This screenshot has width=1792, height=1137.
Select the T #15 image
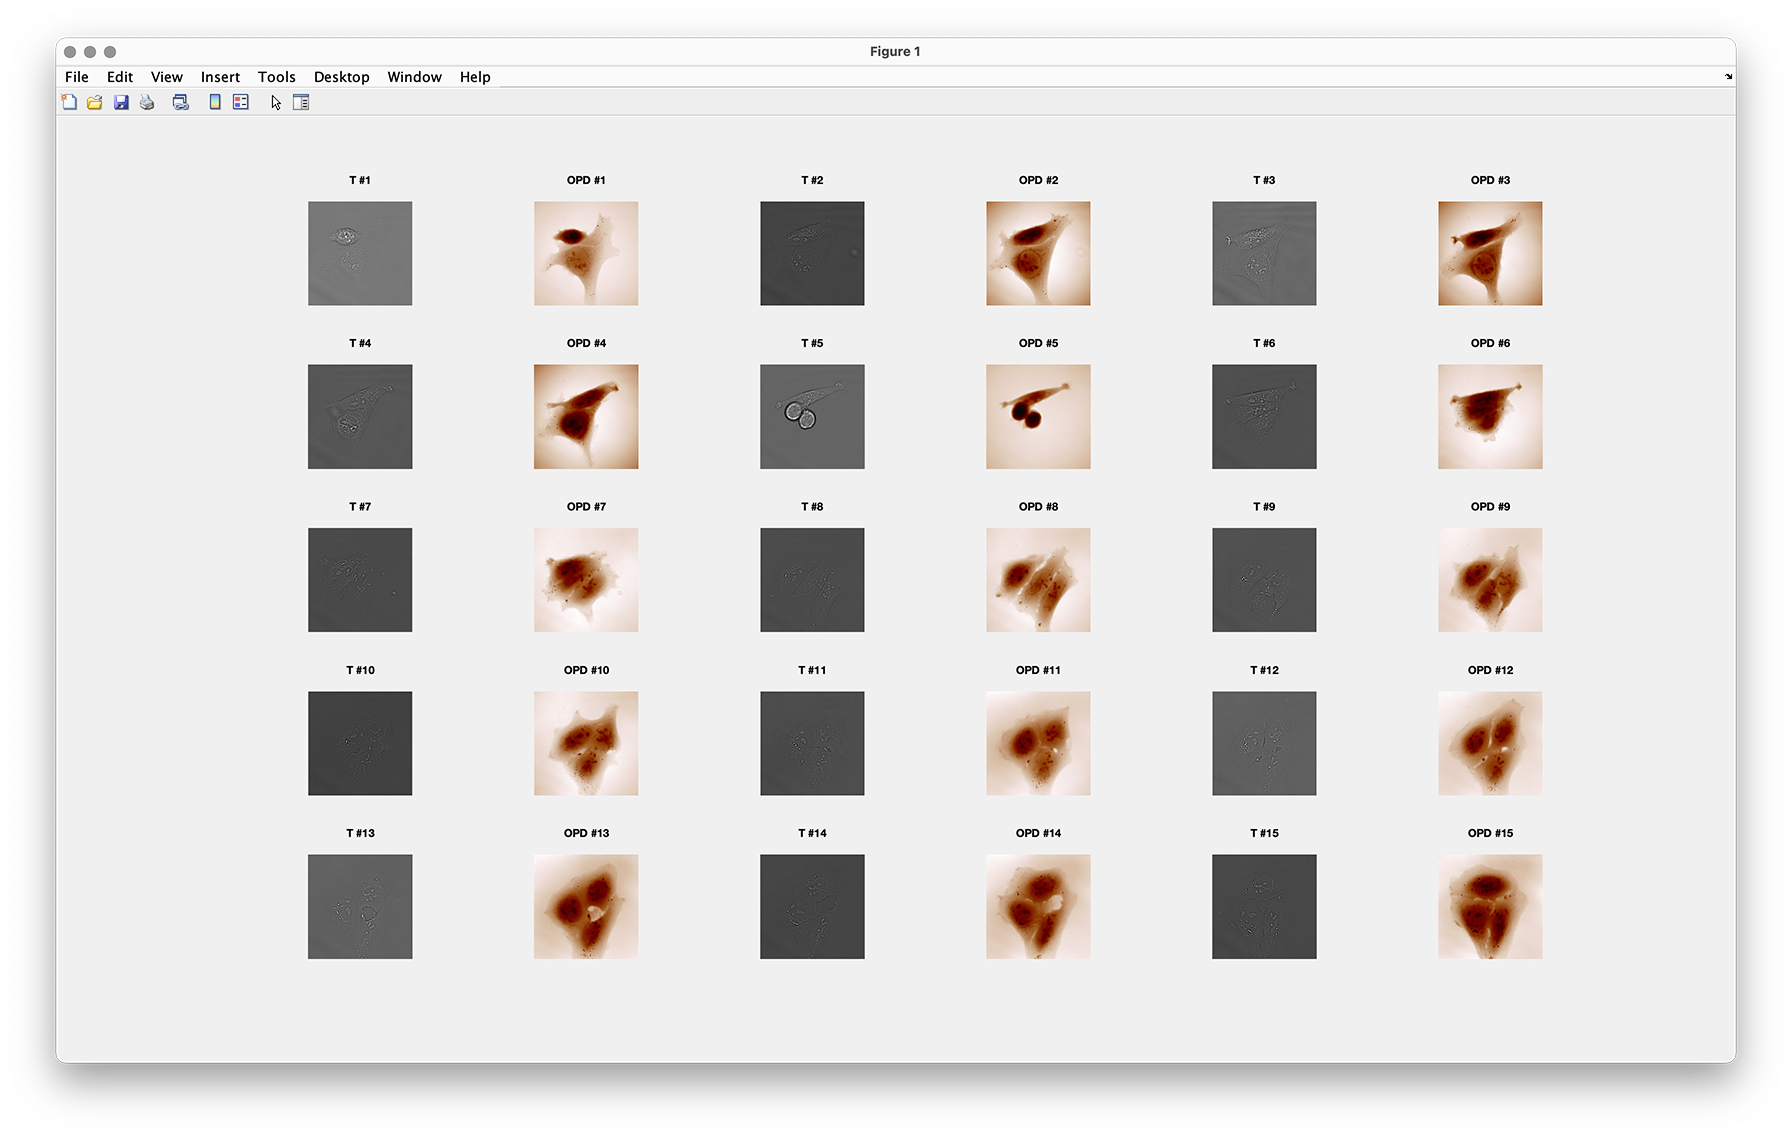point(1264,906)
